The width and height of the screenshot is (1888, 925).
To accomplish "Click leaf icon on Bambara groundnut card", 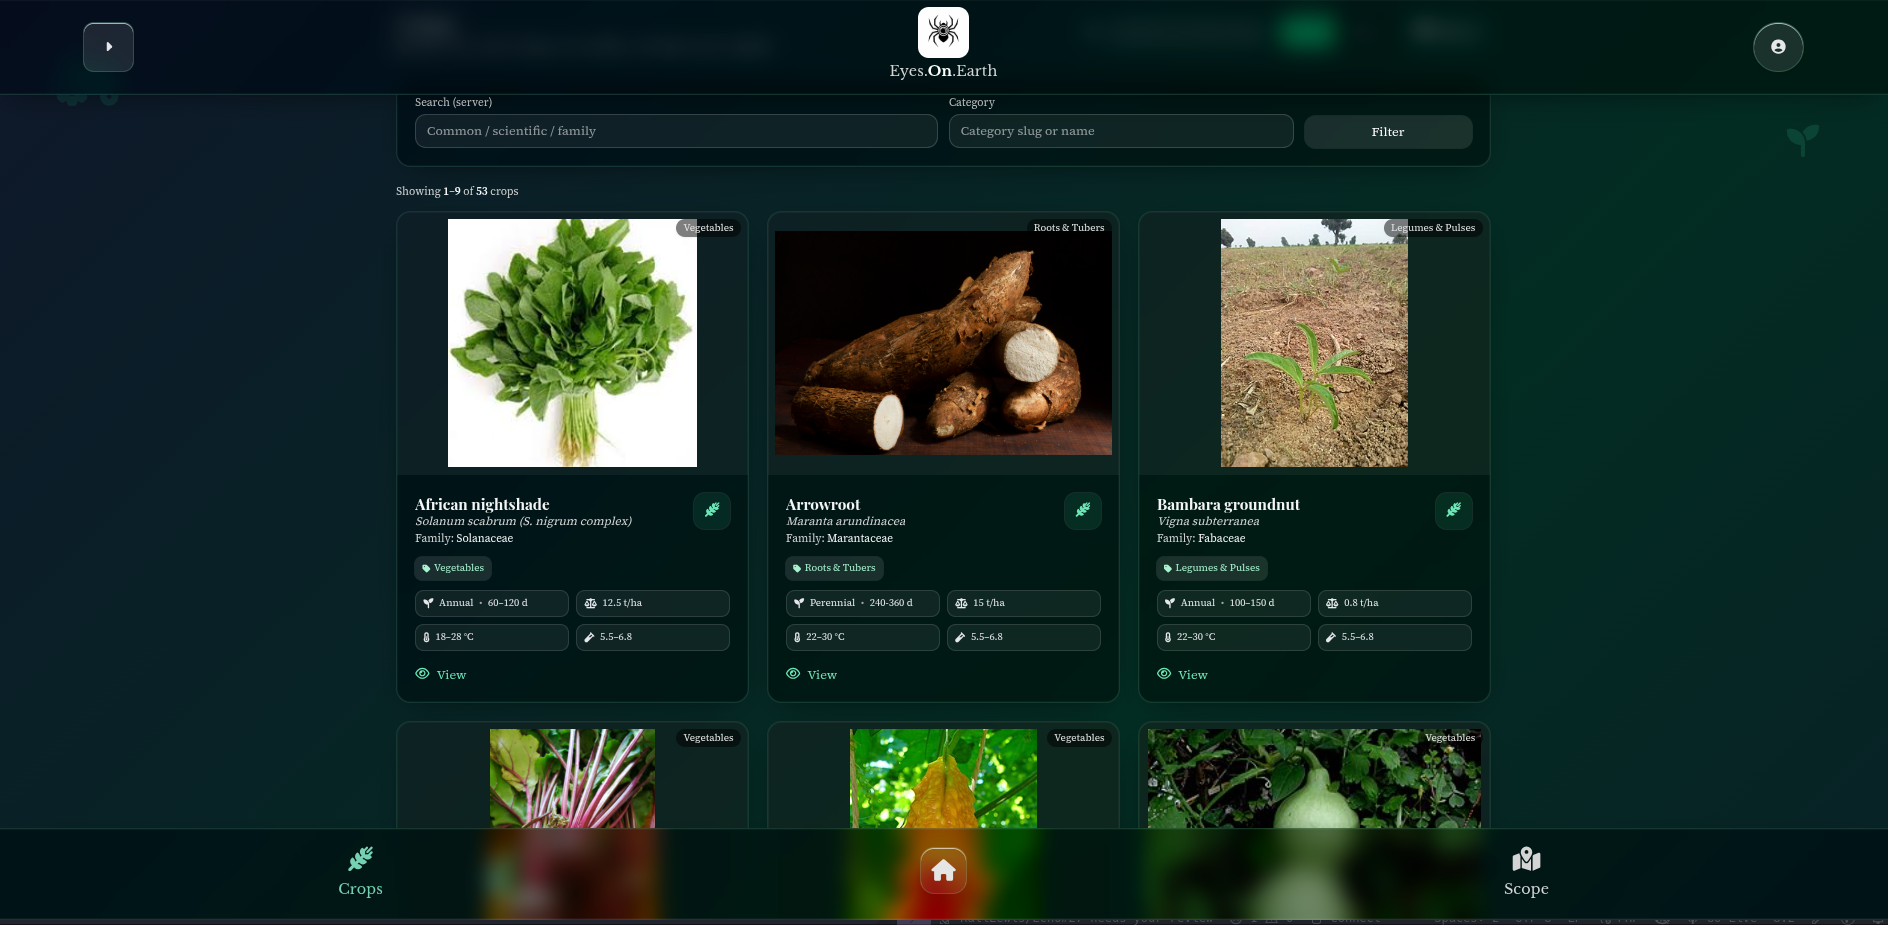I will pos(1453,511).
